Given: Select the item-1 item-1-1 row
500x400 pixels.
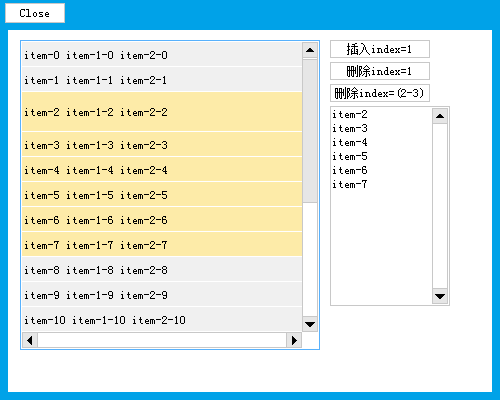Looking at the screenshot, I should point(162,79).
